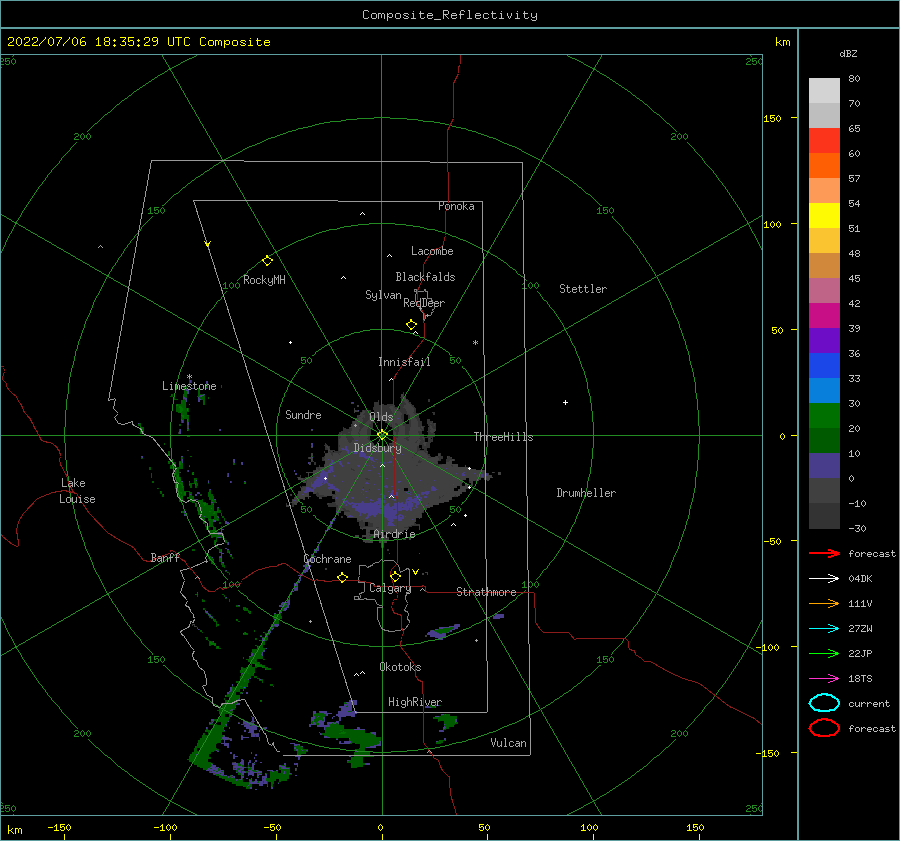Click the red 'forecast' ellipse icon
This screenshot has width=900, height=841.
point(824,728)
